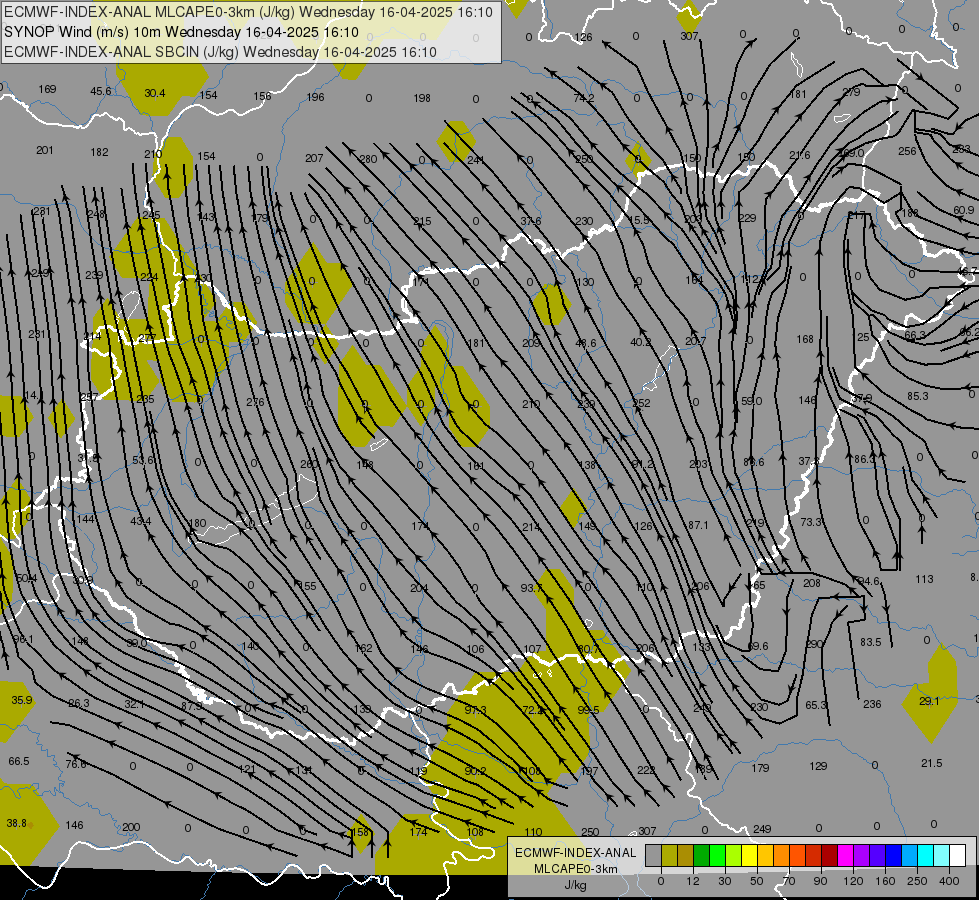Viewport: 979px width, 900px height.
Task: Click the legend tick label 160
Action: [885, 881]
